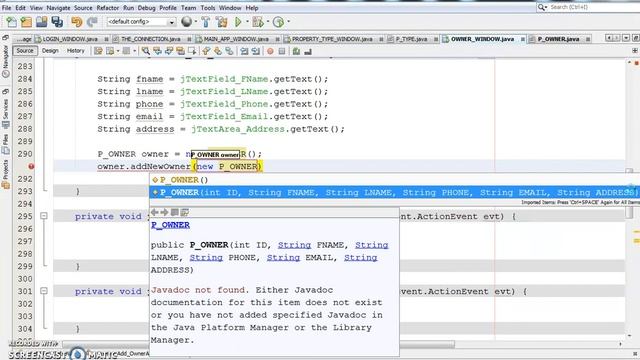Open the Source menu
Screen dimensions: 640x360
pyautogui.click(x=83, y=8)
